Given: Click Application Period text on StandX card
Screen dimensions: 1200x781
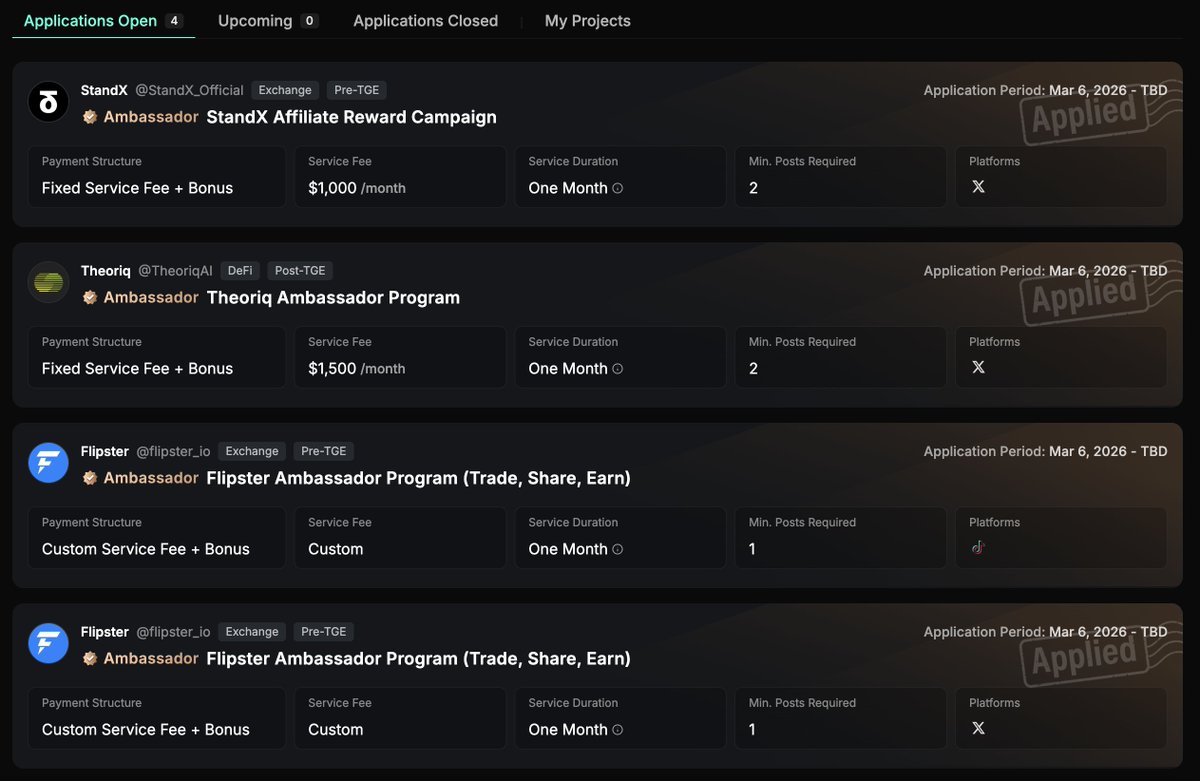Looking at the screenshot, I should click(x=1045, y=90).
